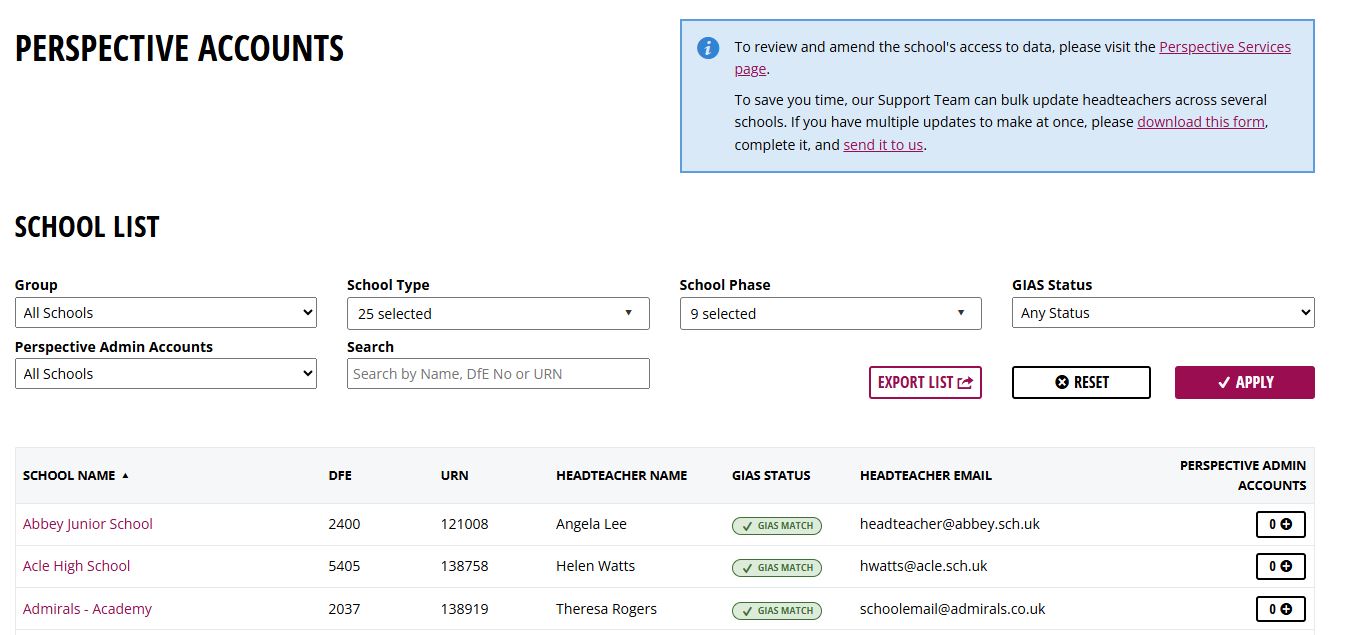The image size is (1345, 635).
Task: Click the DFE column header
Action: pyautogui.click(x=340, y=476)
